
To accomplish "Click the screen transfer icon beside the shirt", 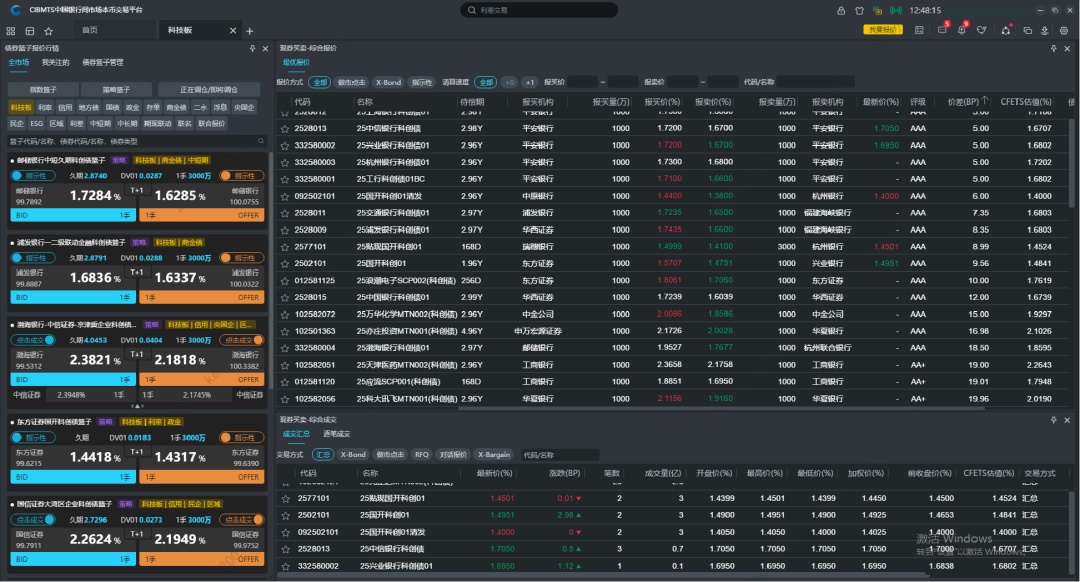I will (878, 10).
